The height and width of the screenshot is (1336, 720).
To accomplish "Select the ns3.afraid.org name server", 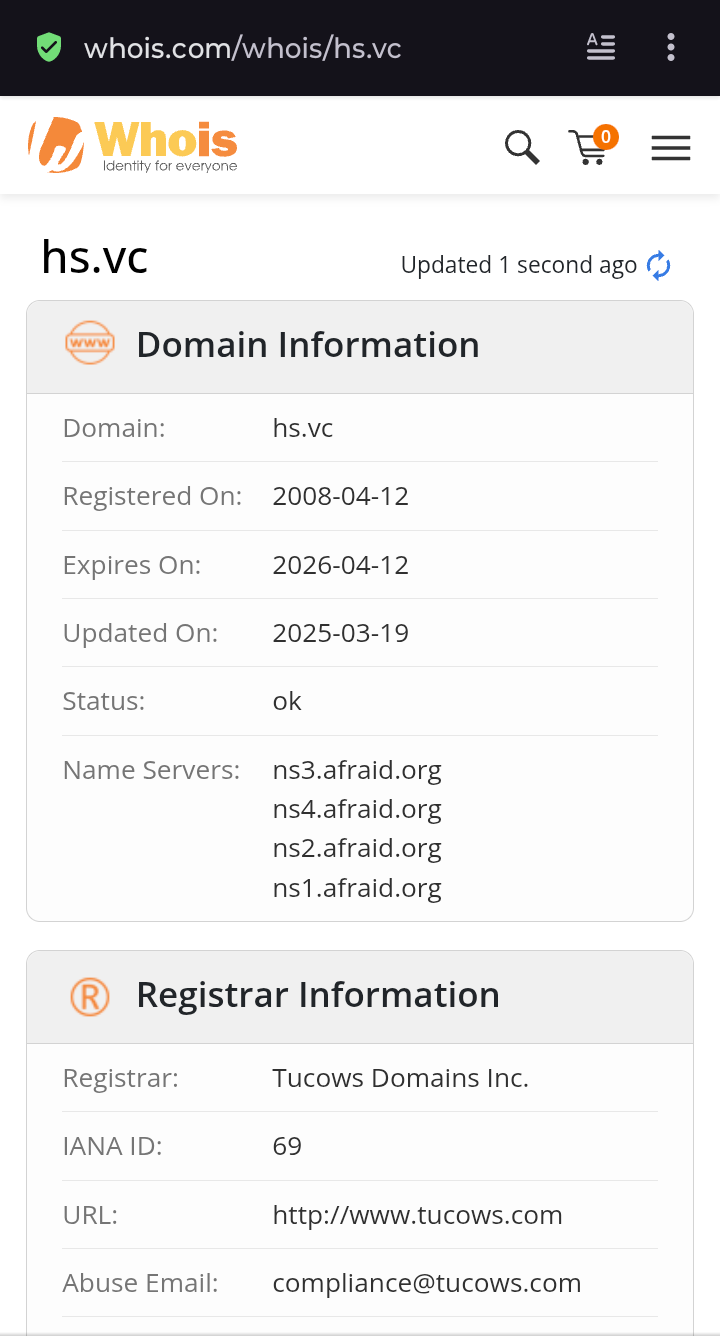I will click(357, 770).
